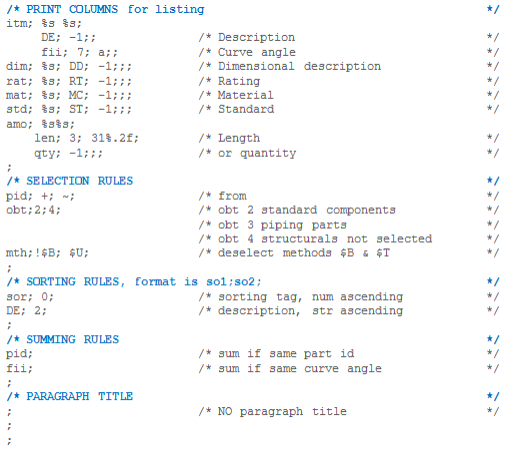Click the obt 3 piping parts comment
Viewport: 515px width, 456px height.
click(x=273, y=225)
